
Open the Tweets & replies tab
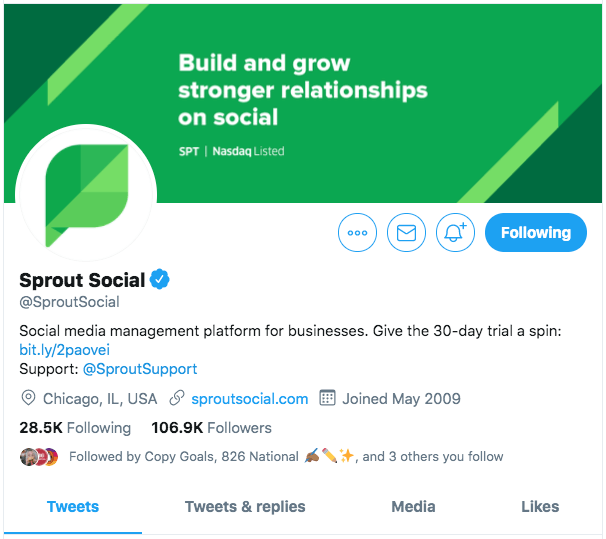click(x=245, y=507)
